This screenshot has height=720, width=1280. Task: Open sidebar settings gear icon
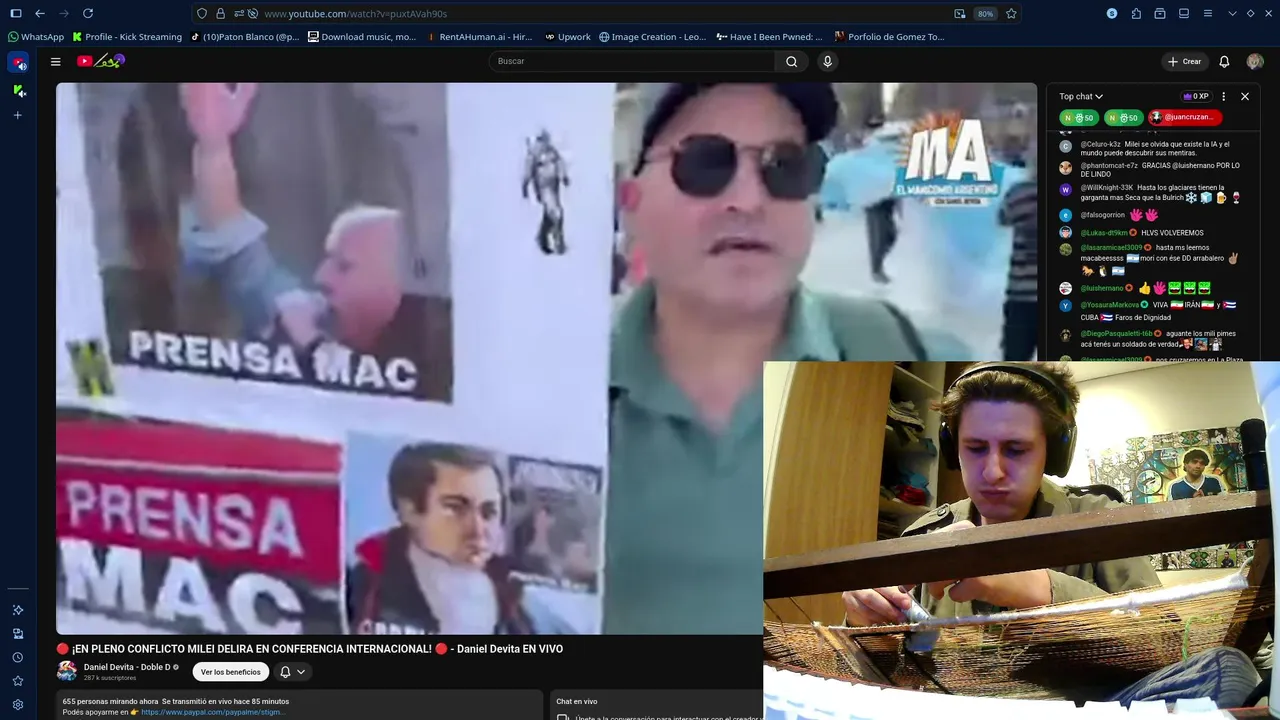(18, 705)
